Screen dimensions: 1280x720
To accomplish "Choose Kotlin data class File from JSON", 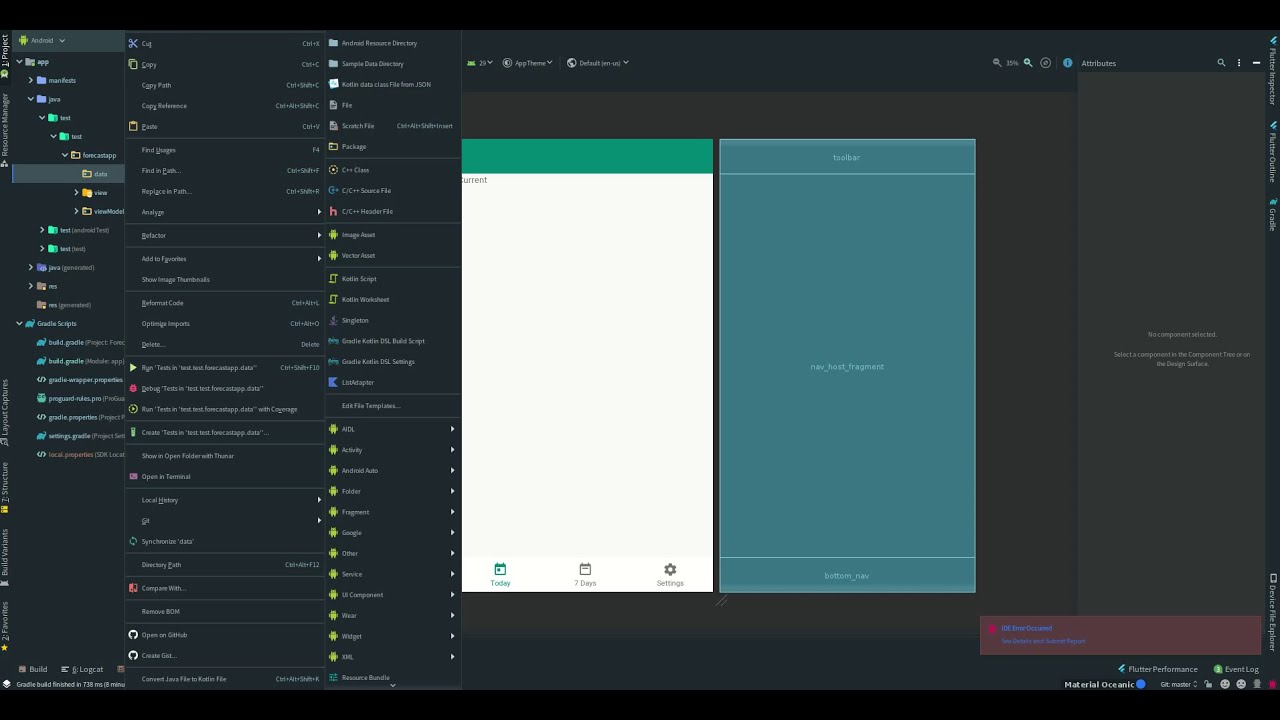I will coord(392,84).
